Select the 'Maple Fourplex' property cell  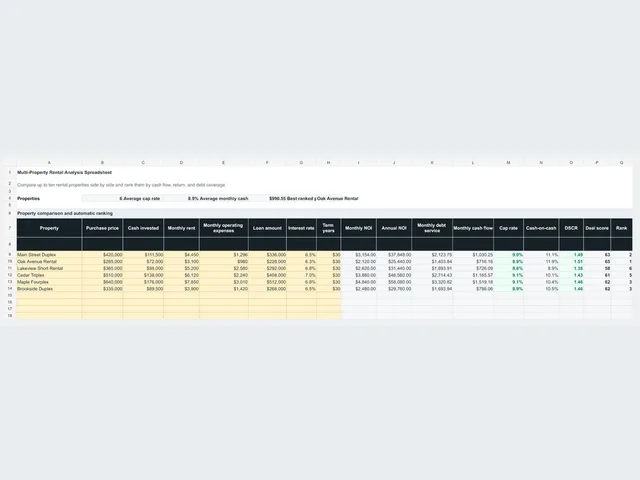49,282
